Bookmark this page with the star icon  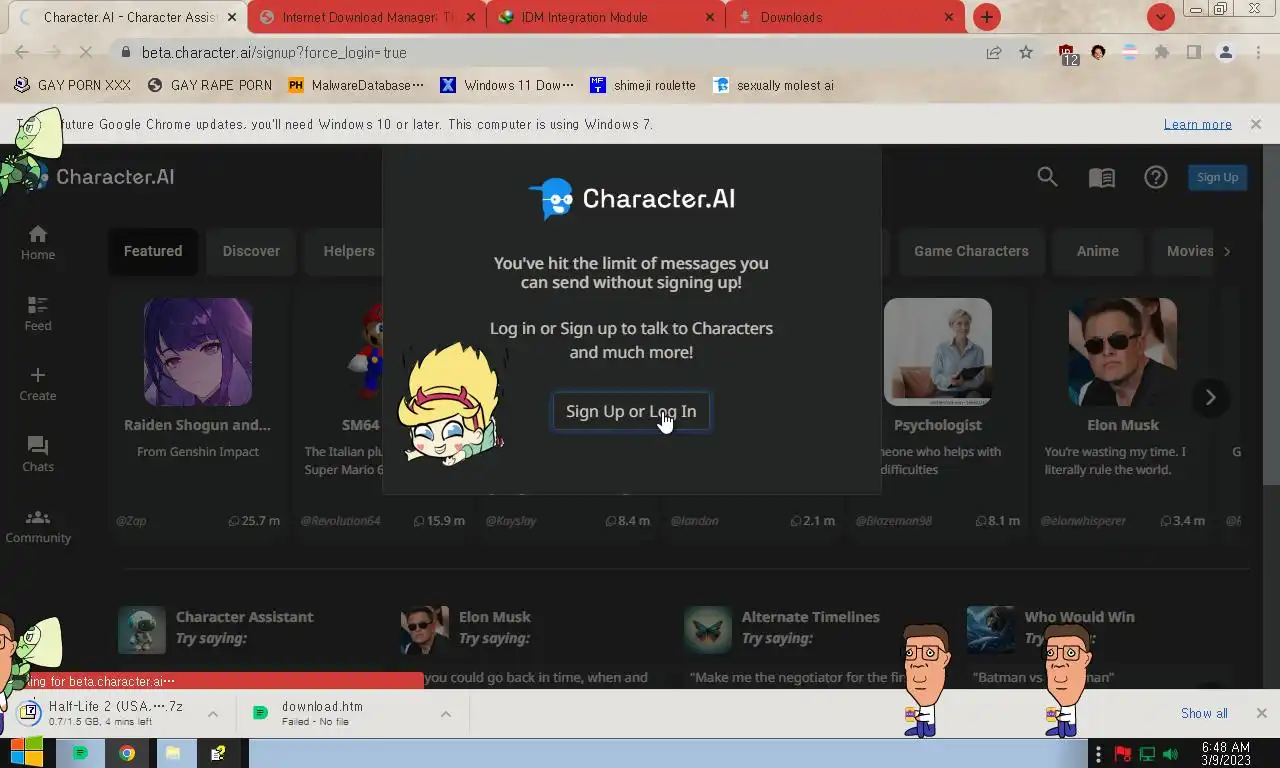1026,52
